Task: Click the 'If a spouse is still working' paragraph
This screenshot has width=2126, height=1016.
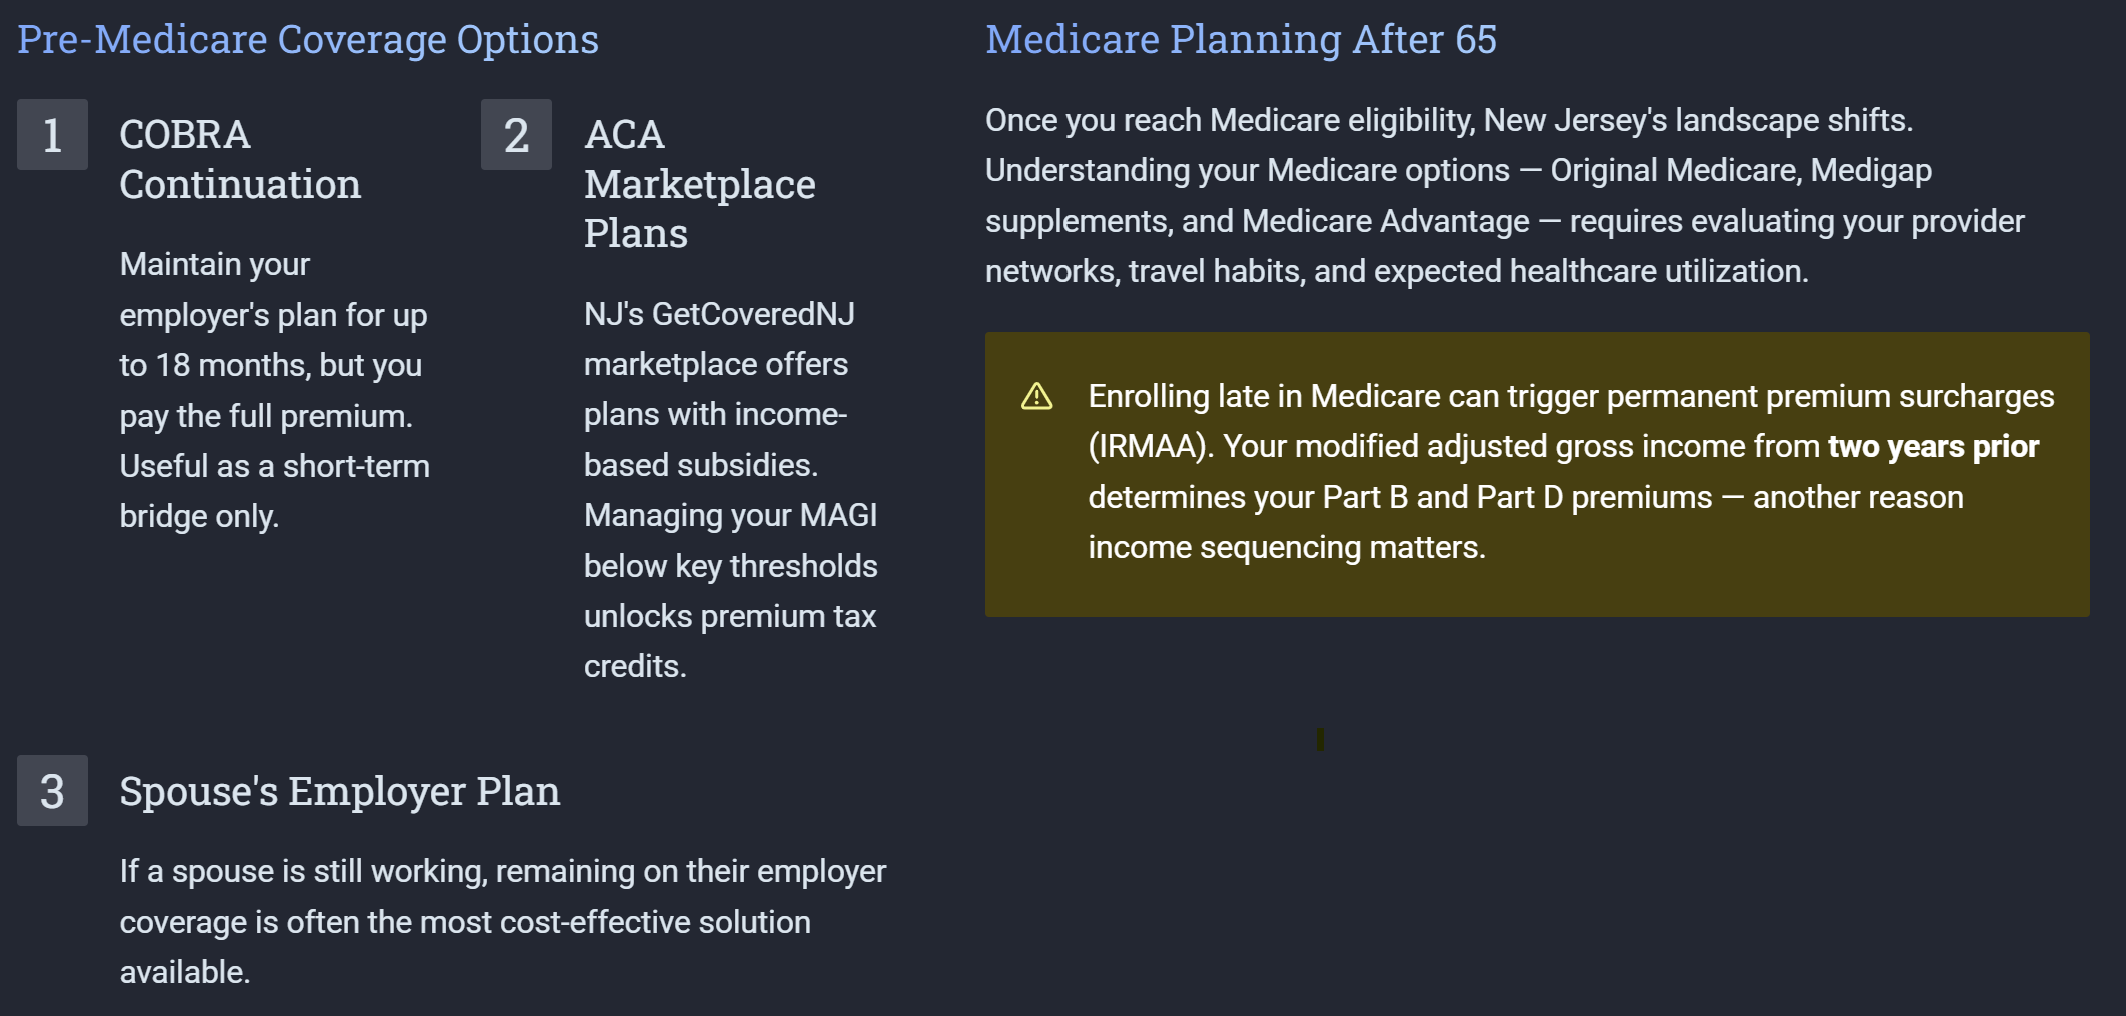Action: coord(502,921)
